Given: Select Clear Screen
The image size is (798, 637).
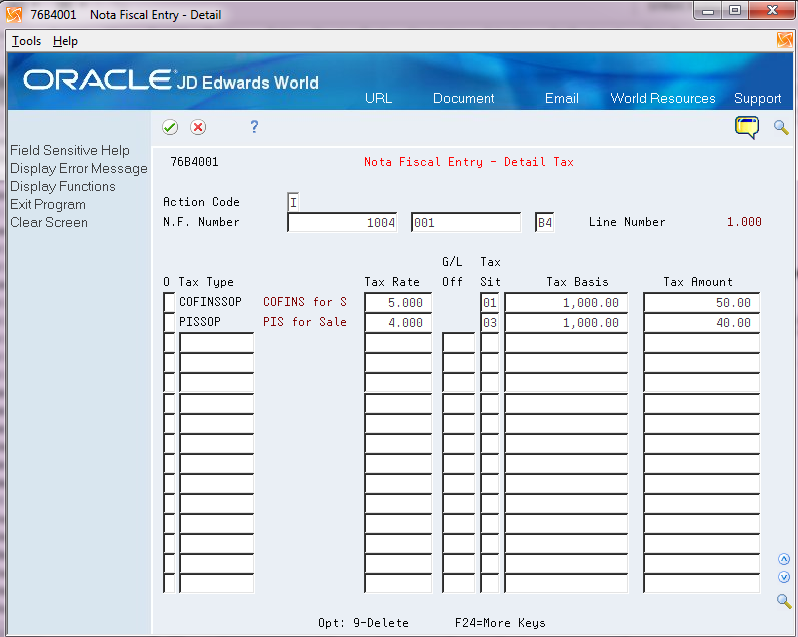Looking at the screenshot, I should (x=49, y=222).
